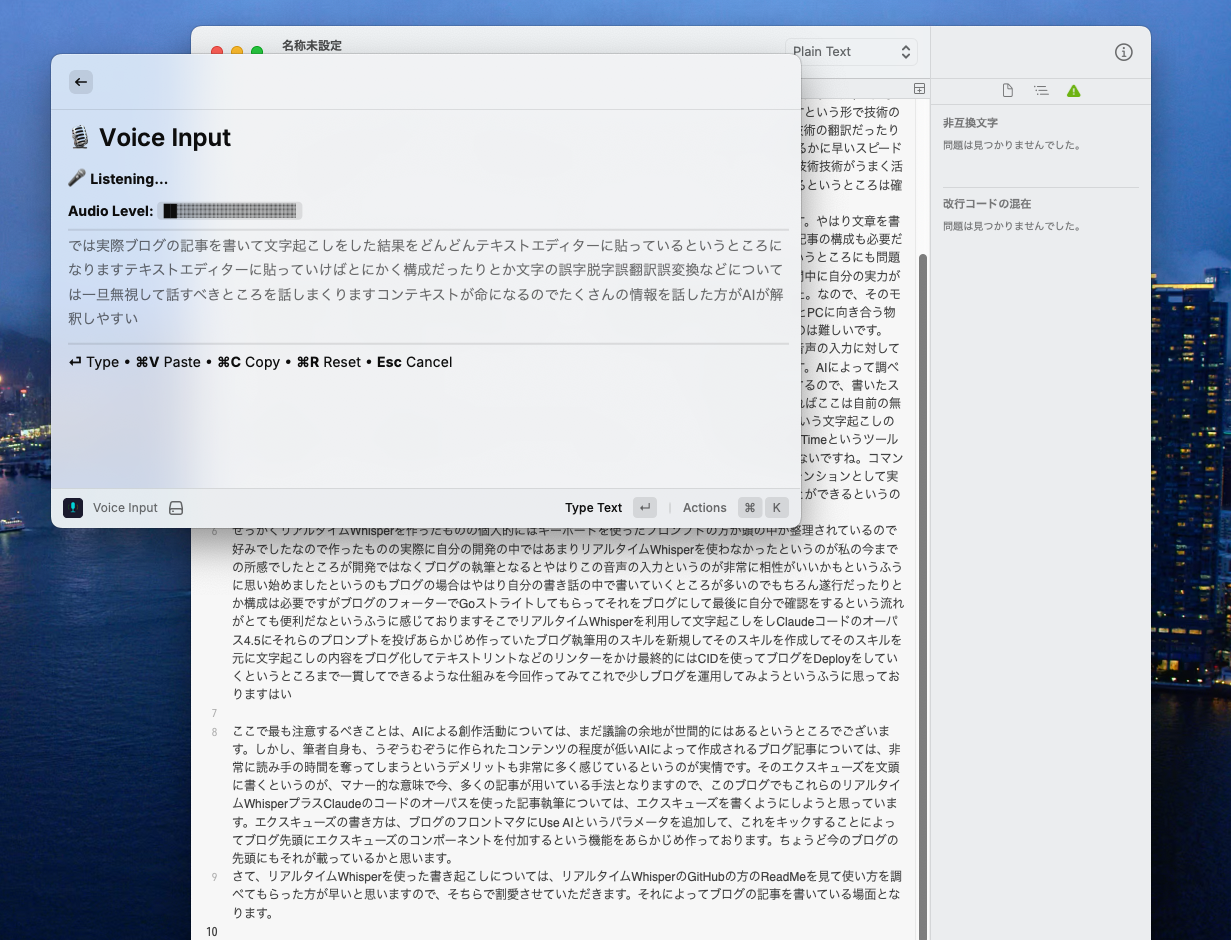Click the K key icon beside Actions
The image size is (1231, 940).
click(776, 508)
